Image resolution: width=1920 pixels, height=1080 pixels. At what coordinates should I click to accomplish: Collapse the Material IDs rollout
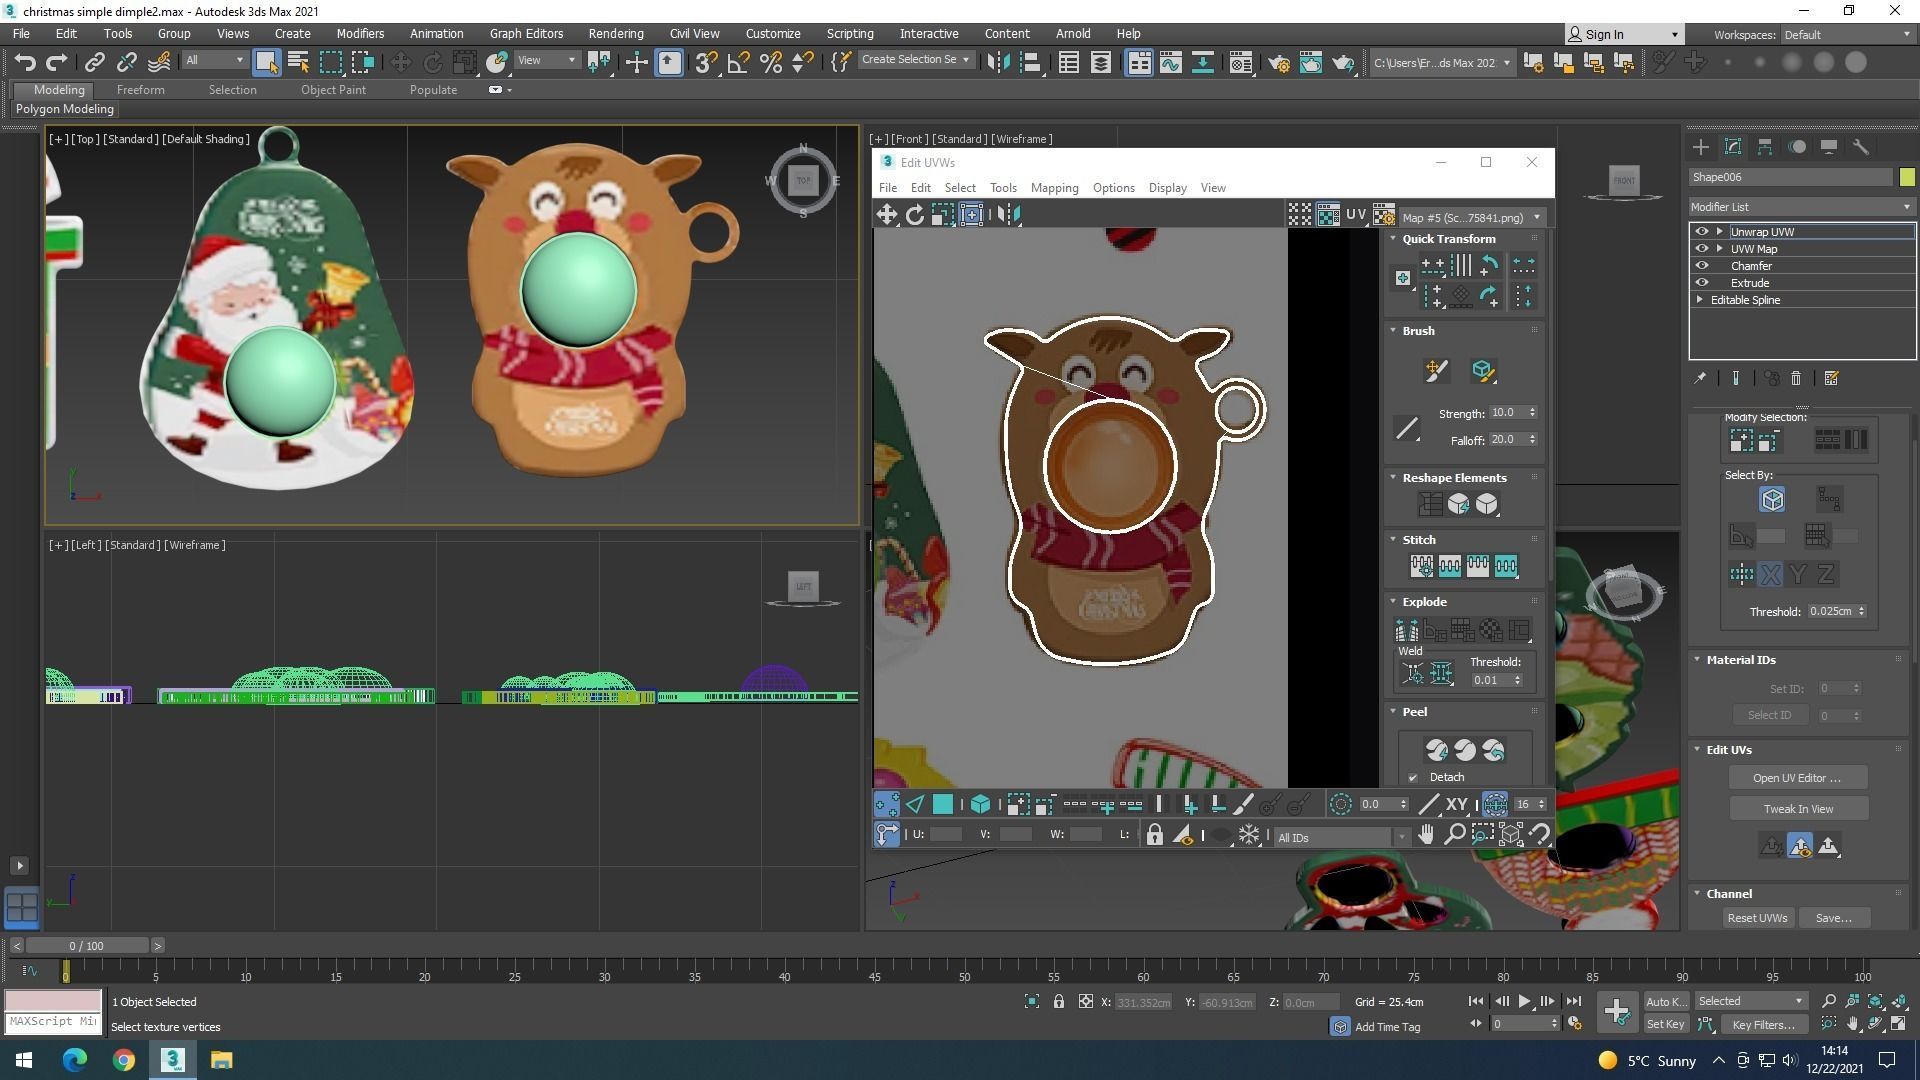coord(1697,660)
